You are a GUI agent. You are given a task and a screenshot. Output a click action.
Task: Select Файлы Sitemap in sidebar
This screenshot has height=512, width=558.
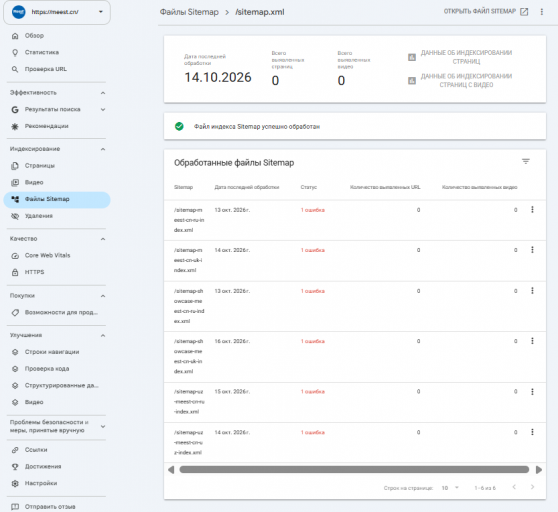tap(57, 199)
